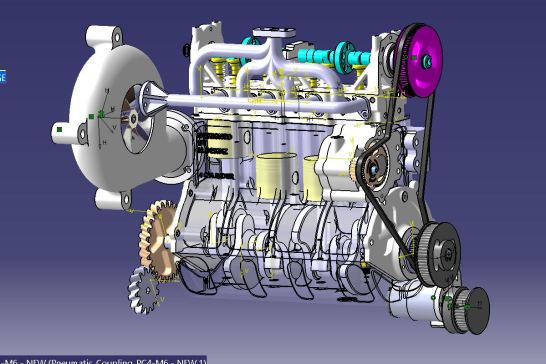This screenshot has height=364, width=546.
Task: Select the oil filler cap on manifold
Action: click(274, 33)
